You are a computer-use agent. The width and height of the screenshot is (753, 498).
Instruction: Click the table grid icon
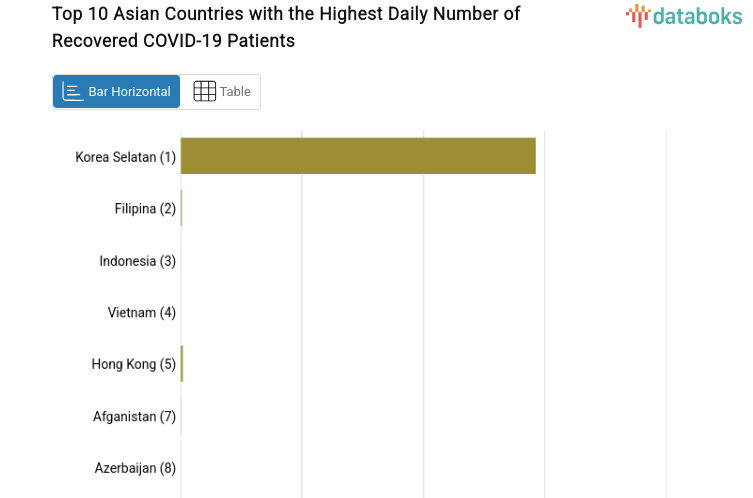[x=204, y=92]
